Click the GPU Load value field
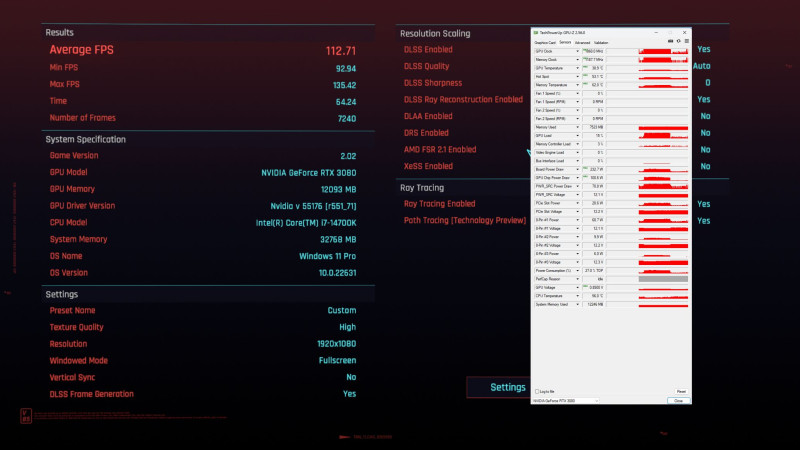This screenshot has width=800, height=450. pyautogui.click(x=593, y=136)
